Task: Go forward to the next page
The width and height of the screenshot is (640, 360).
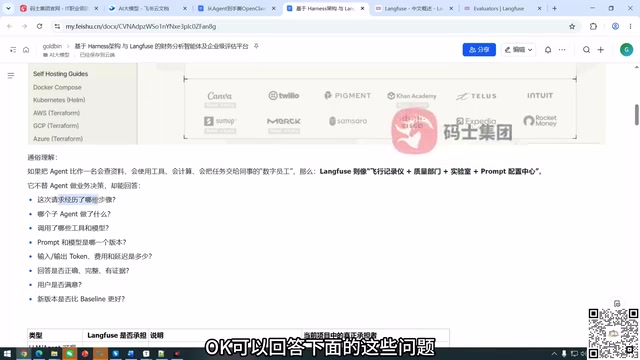Action: click(x=24, y=26)
